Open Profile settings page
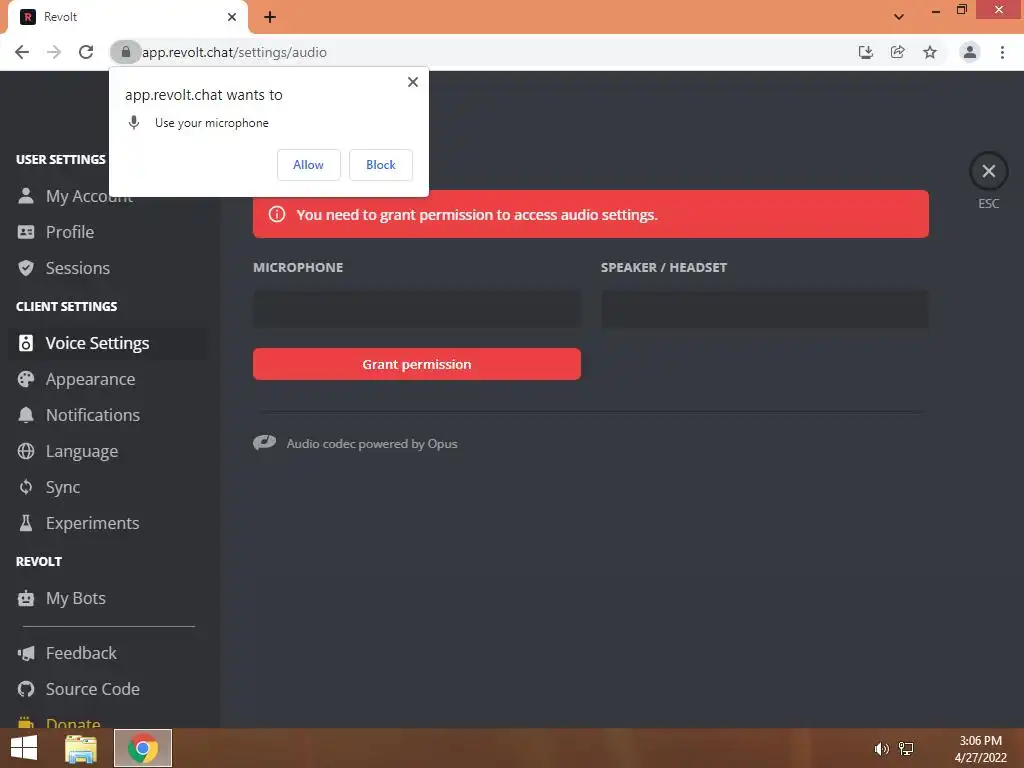The width and height of the screenshot is (1024, 768). tap(108, 232)
